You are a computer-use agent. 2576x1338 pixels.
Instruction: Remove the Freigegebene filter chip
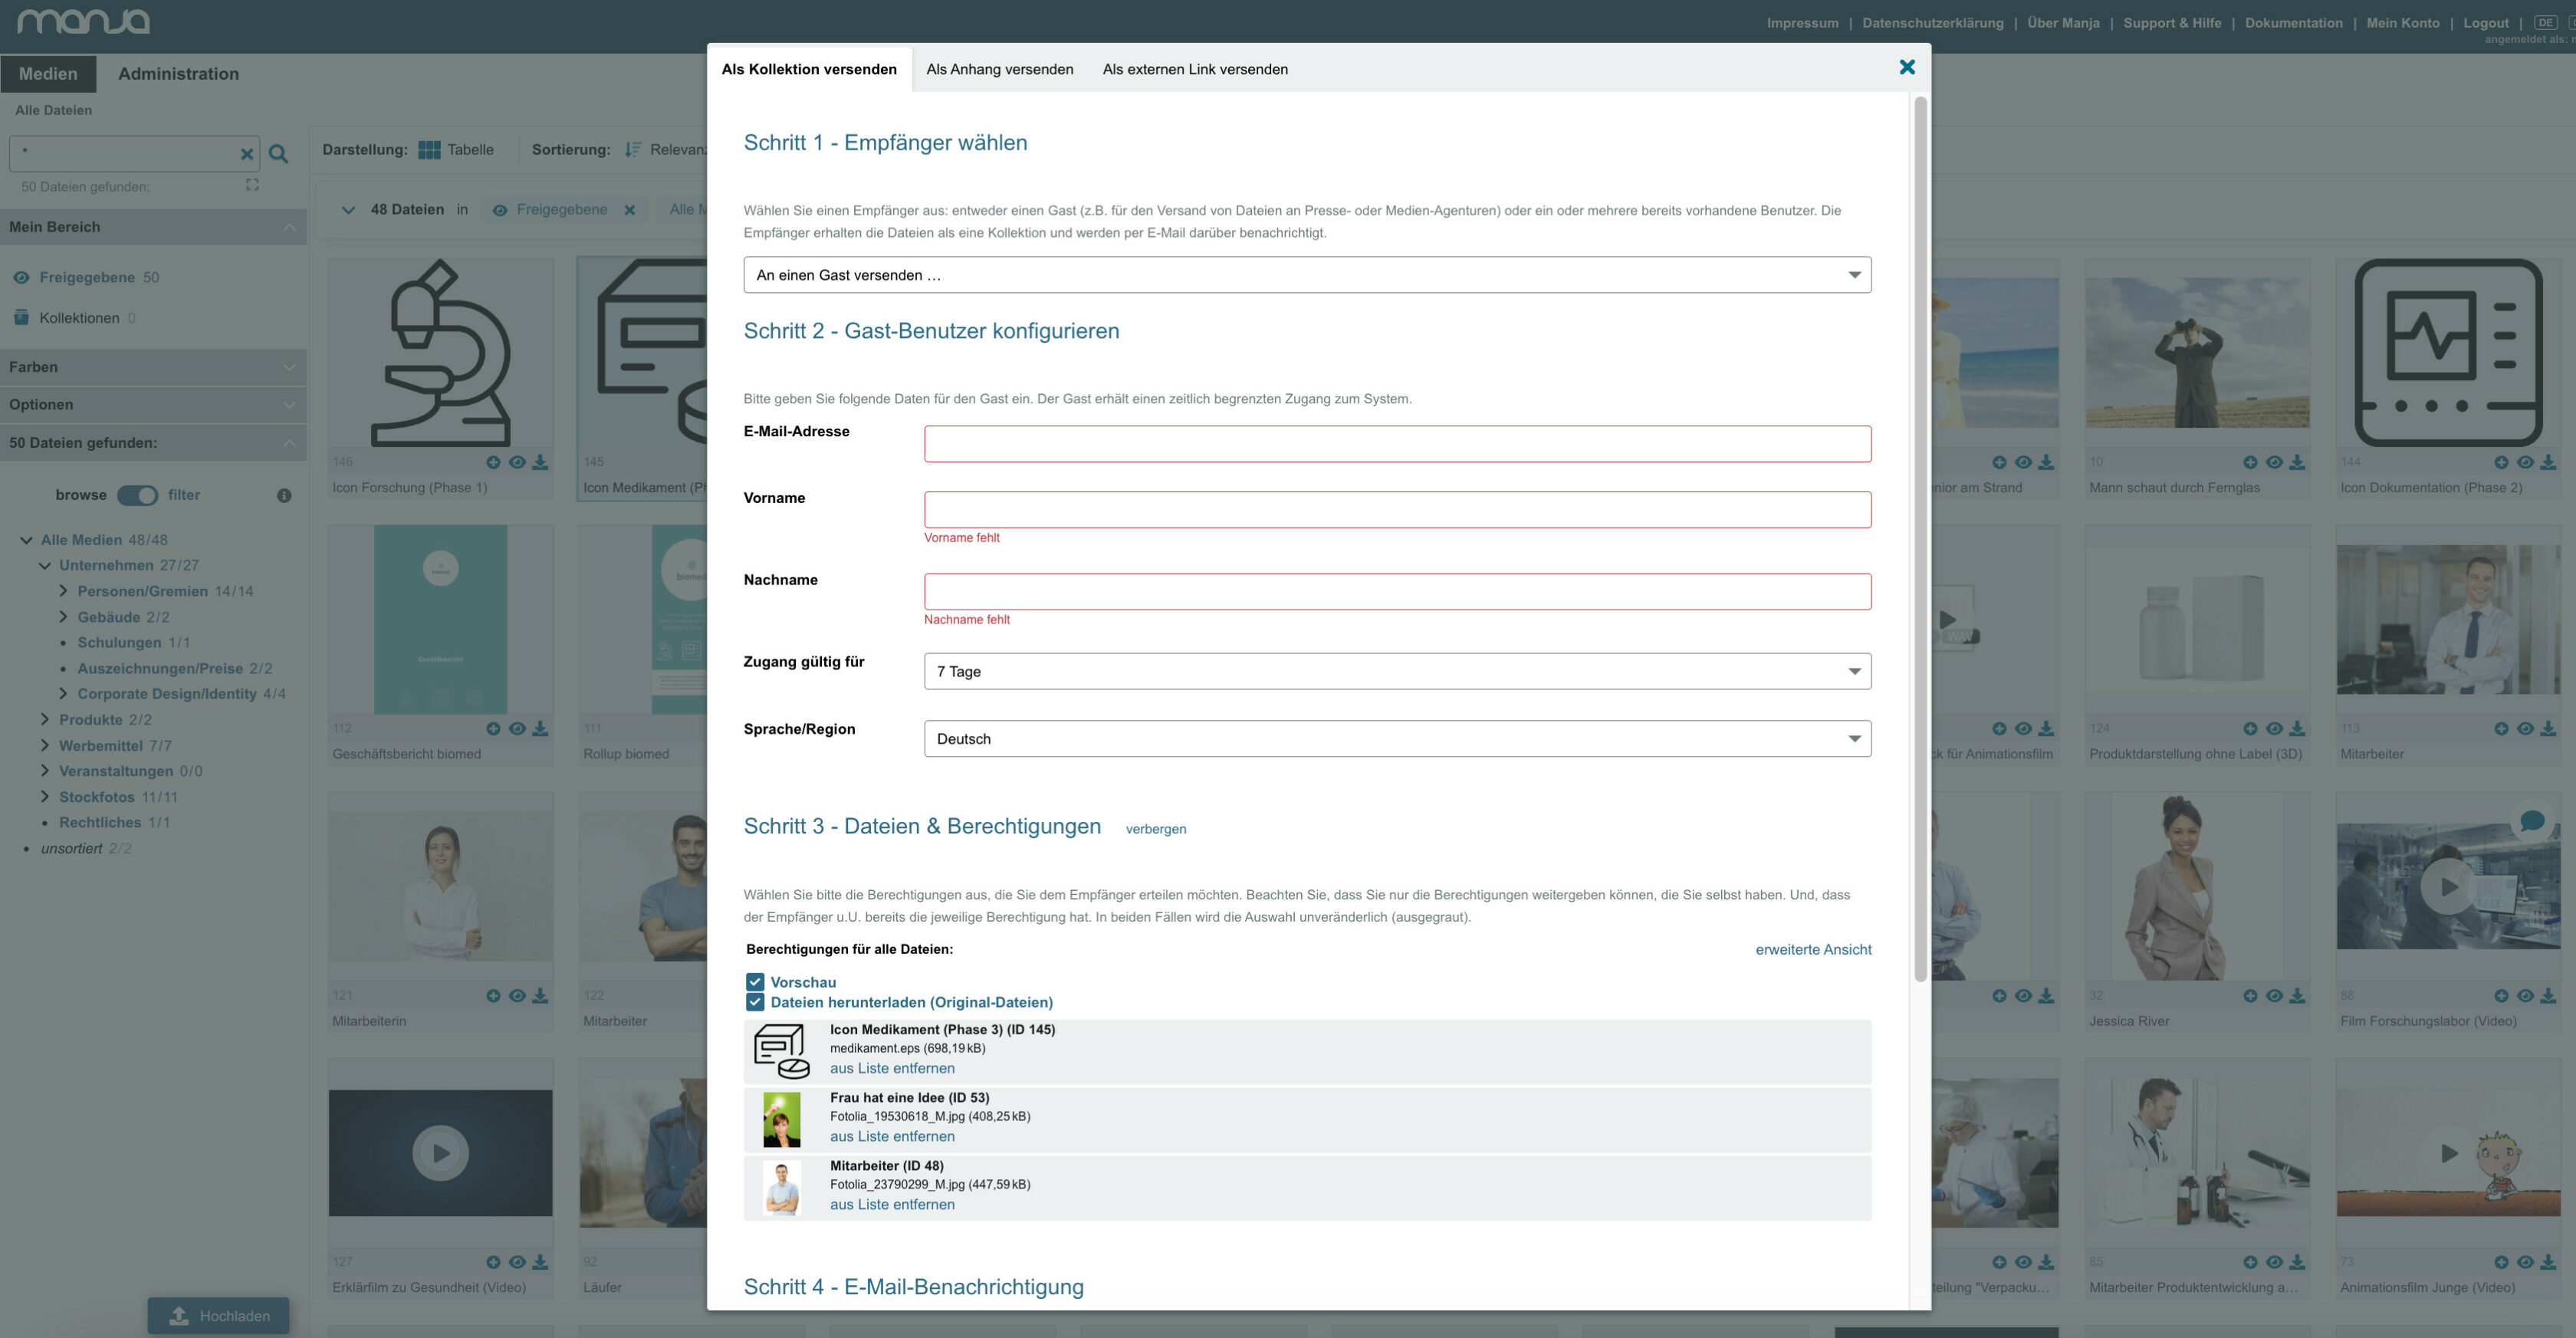click(630, 210)
